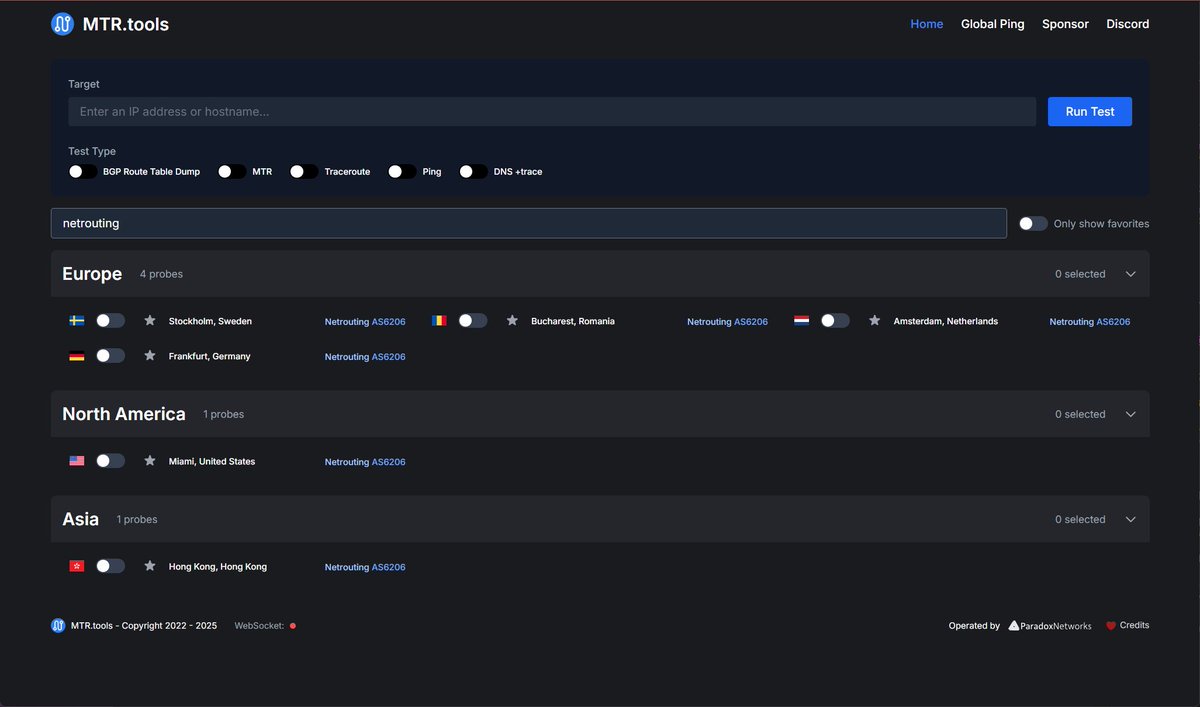1200x707 pixels.
Task: Click the 4 probes count text
Action: [x=161, y=274]
